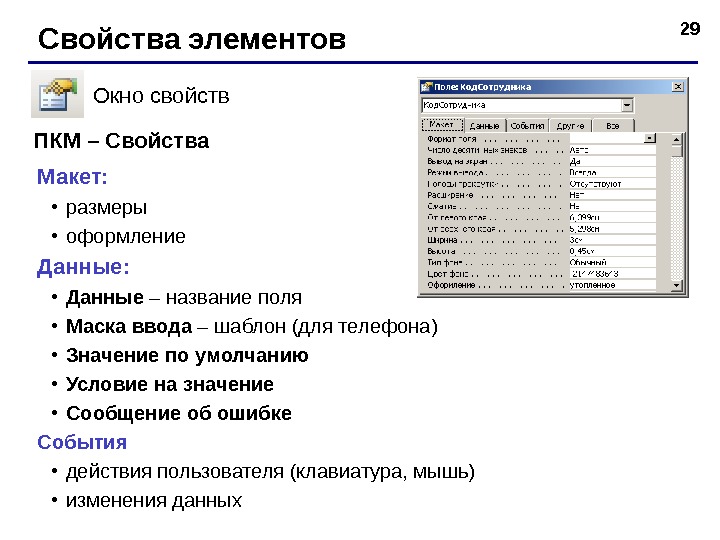This screenshot has width=720, height=540.
Task: Click the Да value for Вывод на экран
Action: pos(612,161)
